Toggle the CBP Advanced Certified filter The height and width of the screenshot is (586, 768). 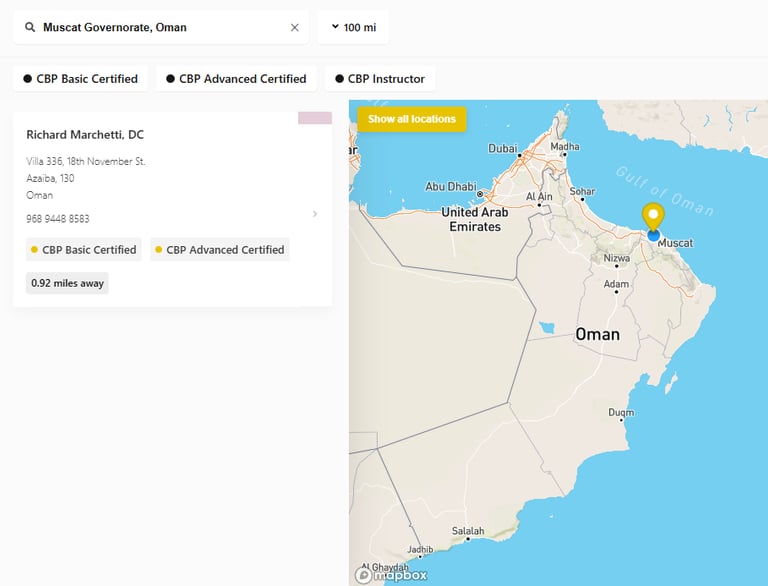pyautogui.click(x=236, y=79)
